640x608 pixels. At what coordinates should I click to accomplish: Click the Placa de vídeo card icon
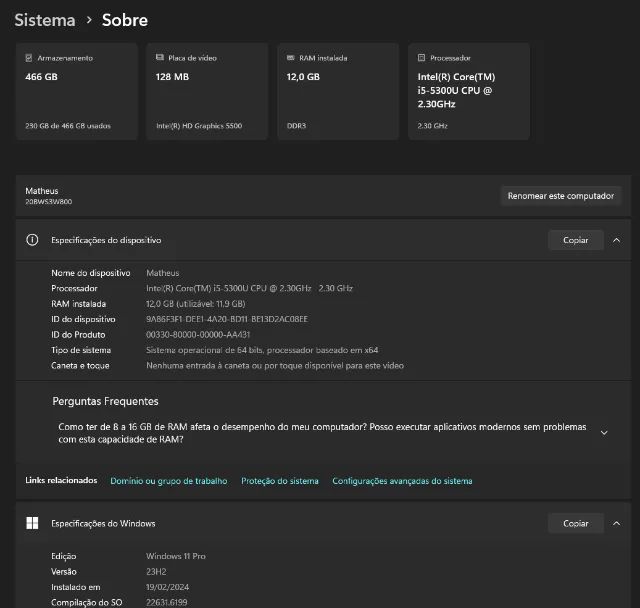158,58
